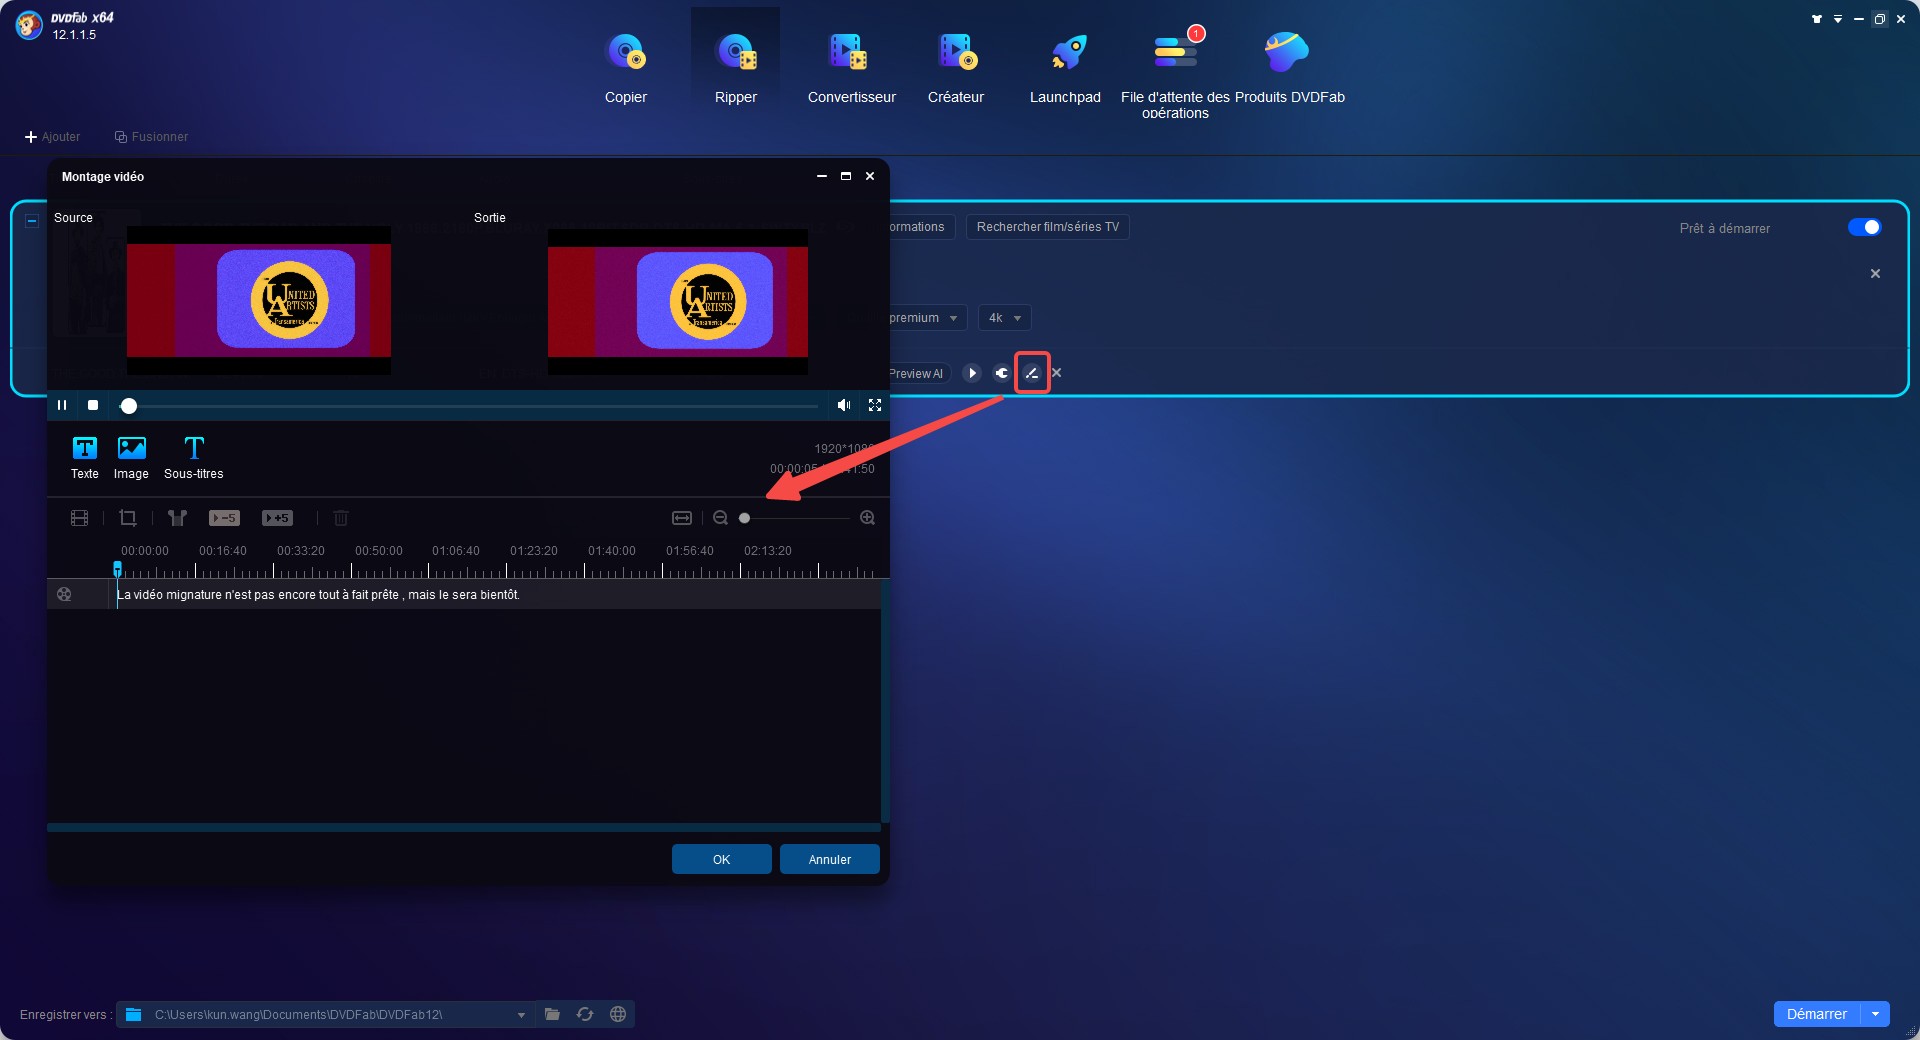Viewport: 1920px width, 1040px height.
Task: Toggle the Prêt à démarrer switch
Action: coord(1864,227)
